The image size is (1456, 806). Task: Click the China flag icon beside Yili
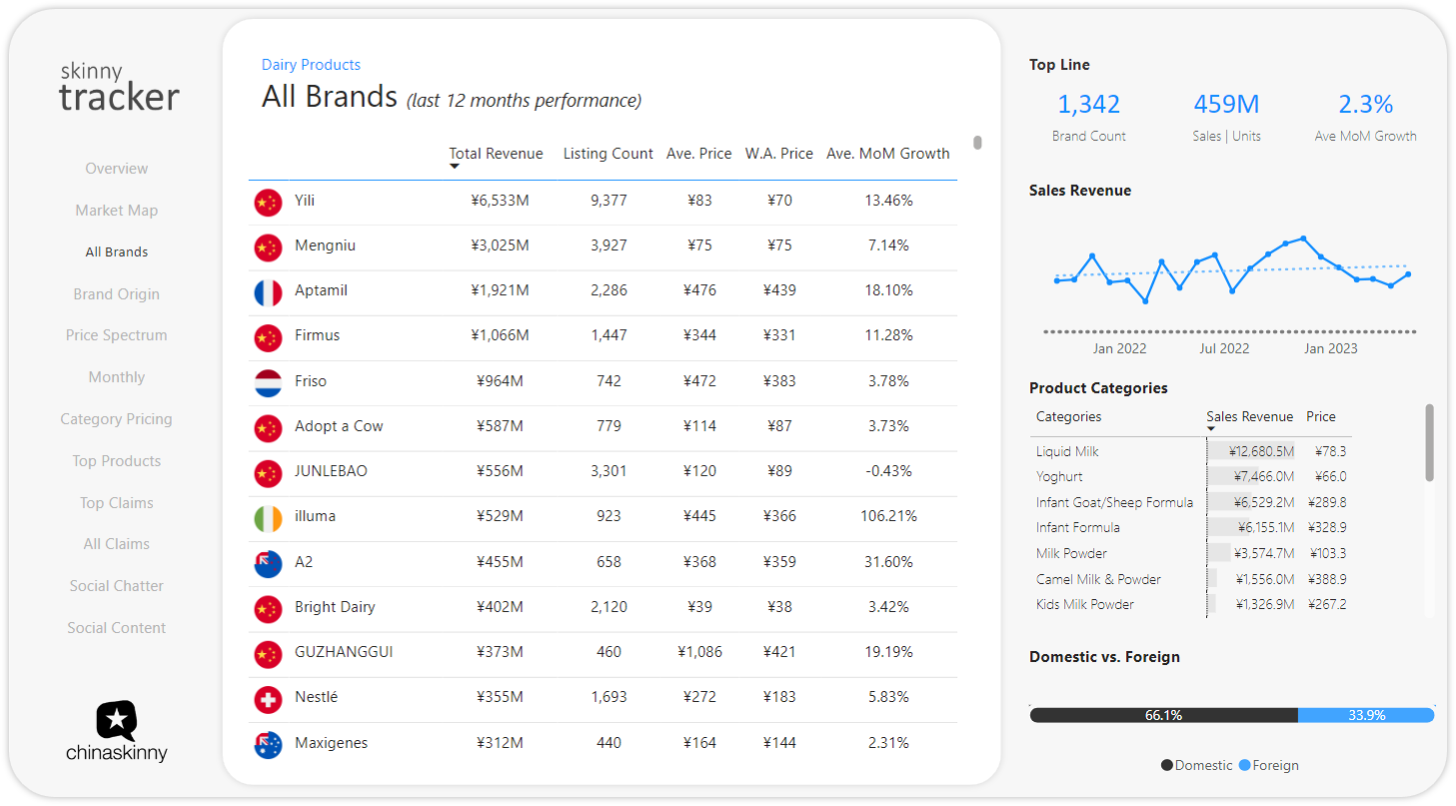268,201
